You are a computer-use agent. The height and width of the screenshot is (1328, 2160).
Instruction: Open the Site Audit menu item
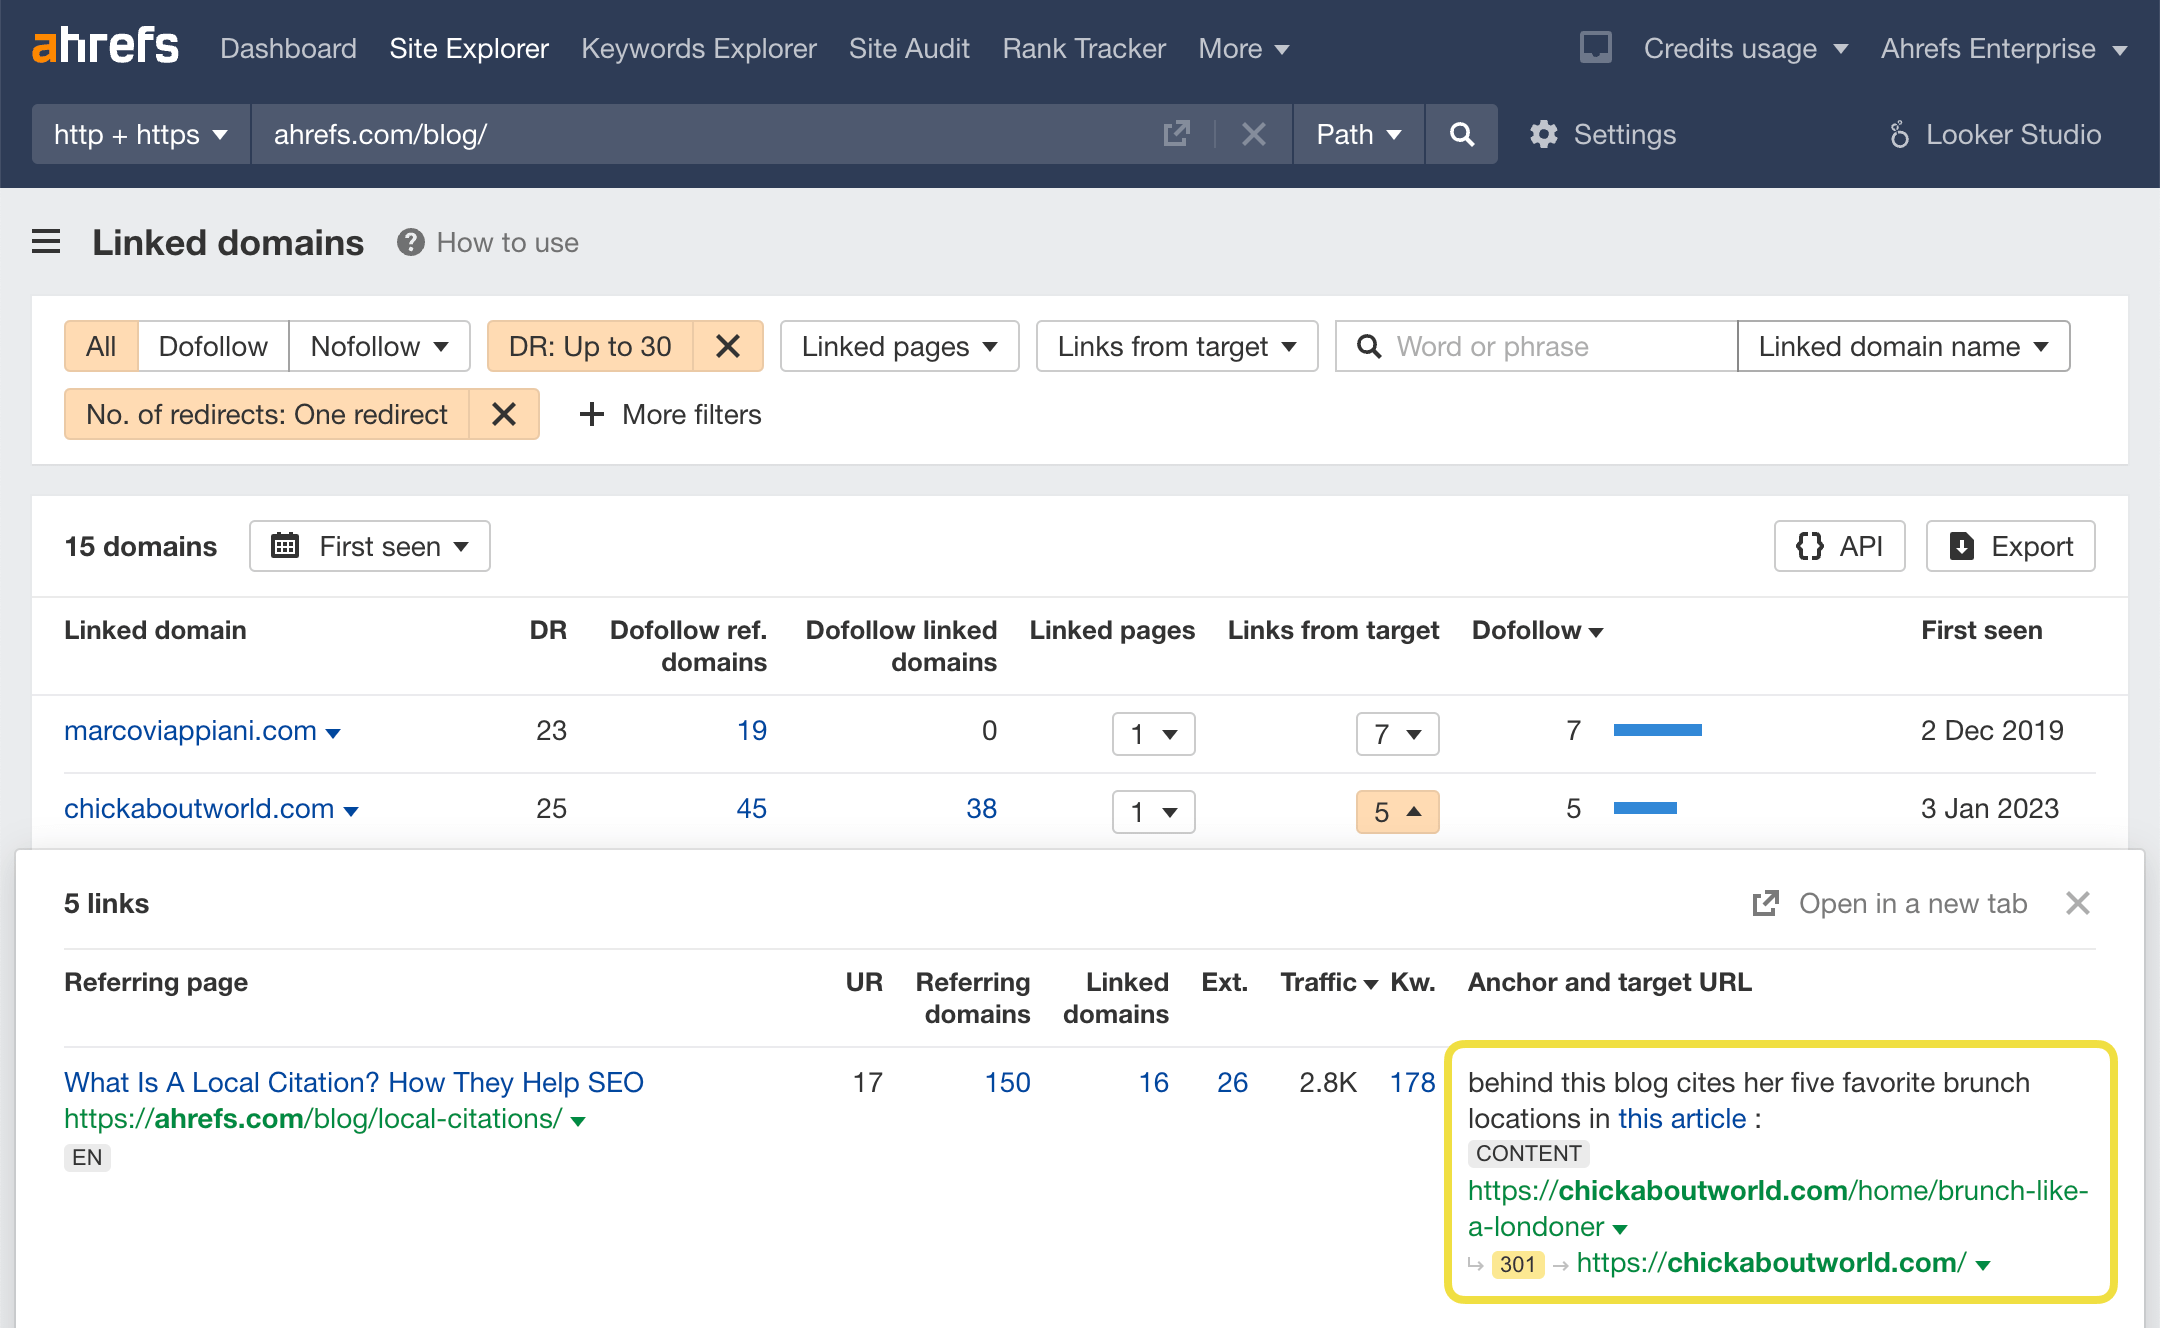click(x=909, y=48)
